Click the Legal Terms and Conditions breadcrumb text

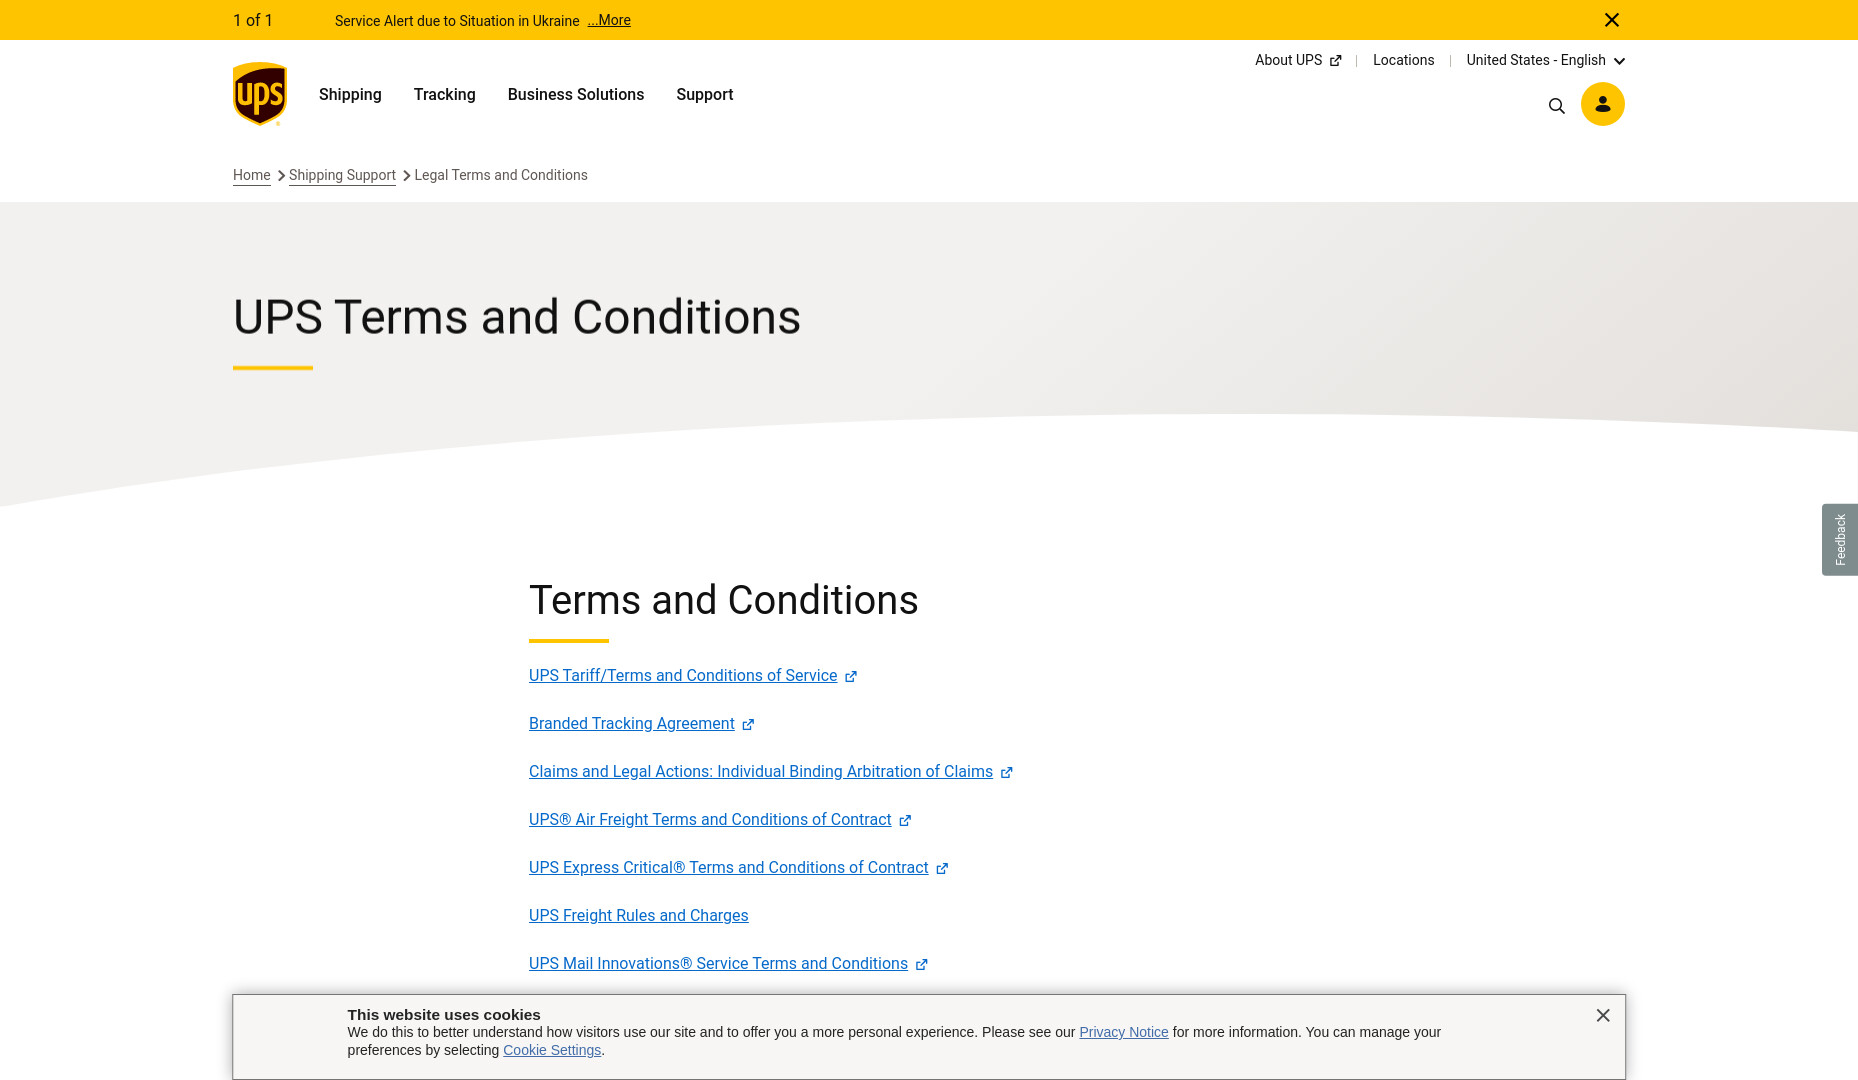coord(501,175)
